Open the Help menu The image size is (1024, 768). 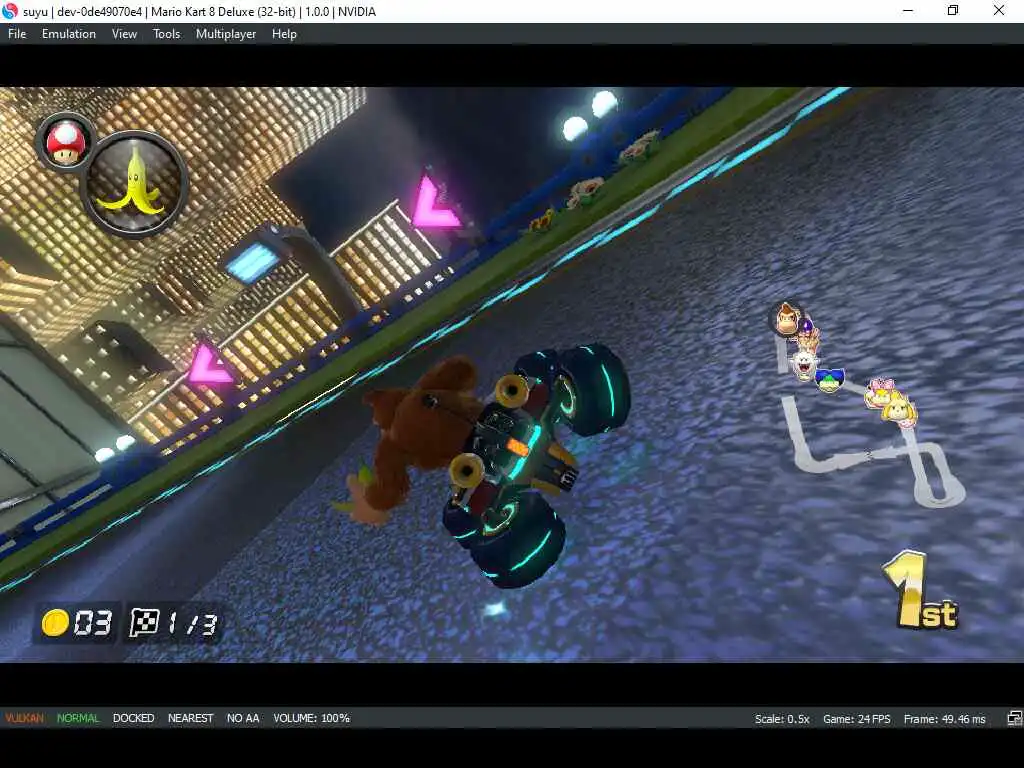coord(284,34)
